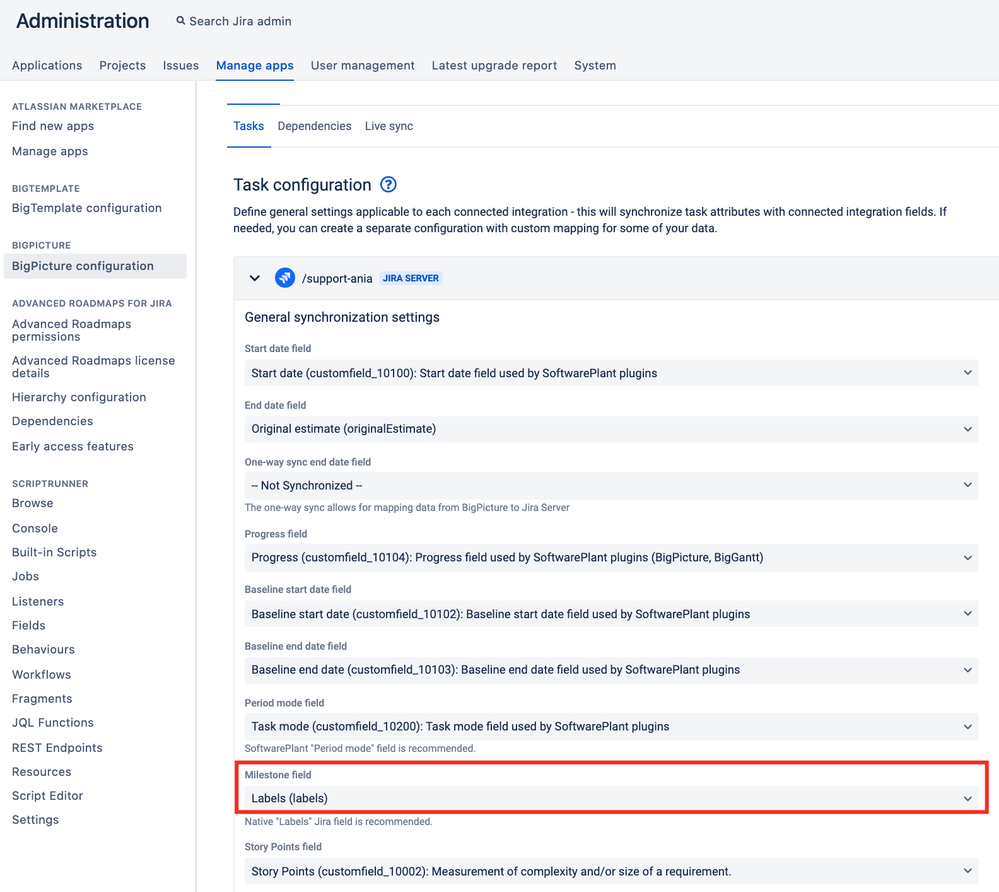Switch to the Live sync sub-tab
Viewport: 999px width, 892px height.
pyautogui.click(x=389, y=126)
